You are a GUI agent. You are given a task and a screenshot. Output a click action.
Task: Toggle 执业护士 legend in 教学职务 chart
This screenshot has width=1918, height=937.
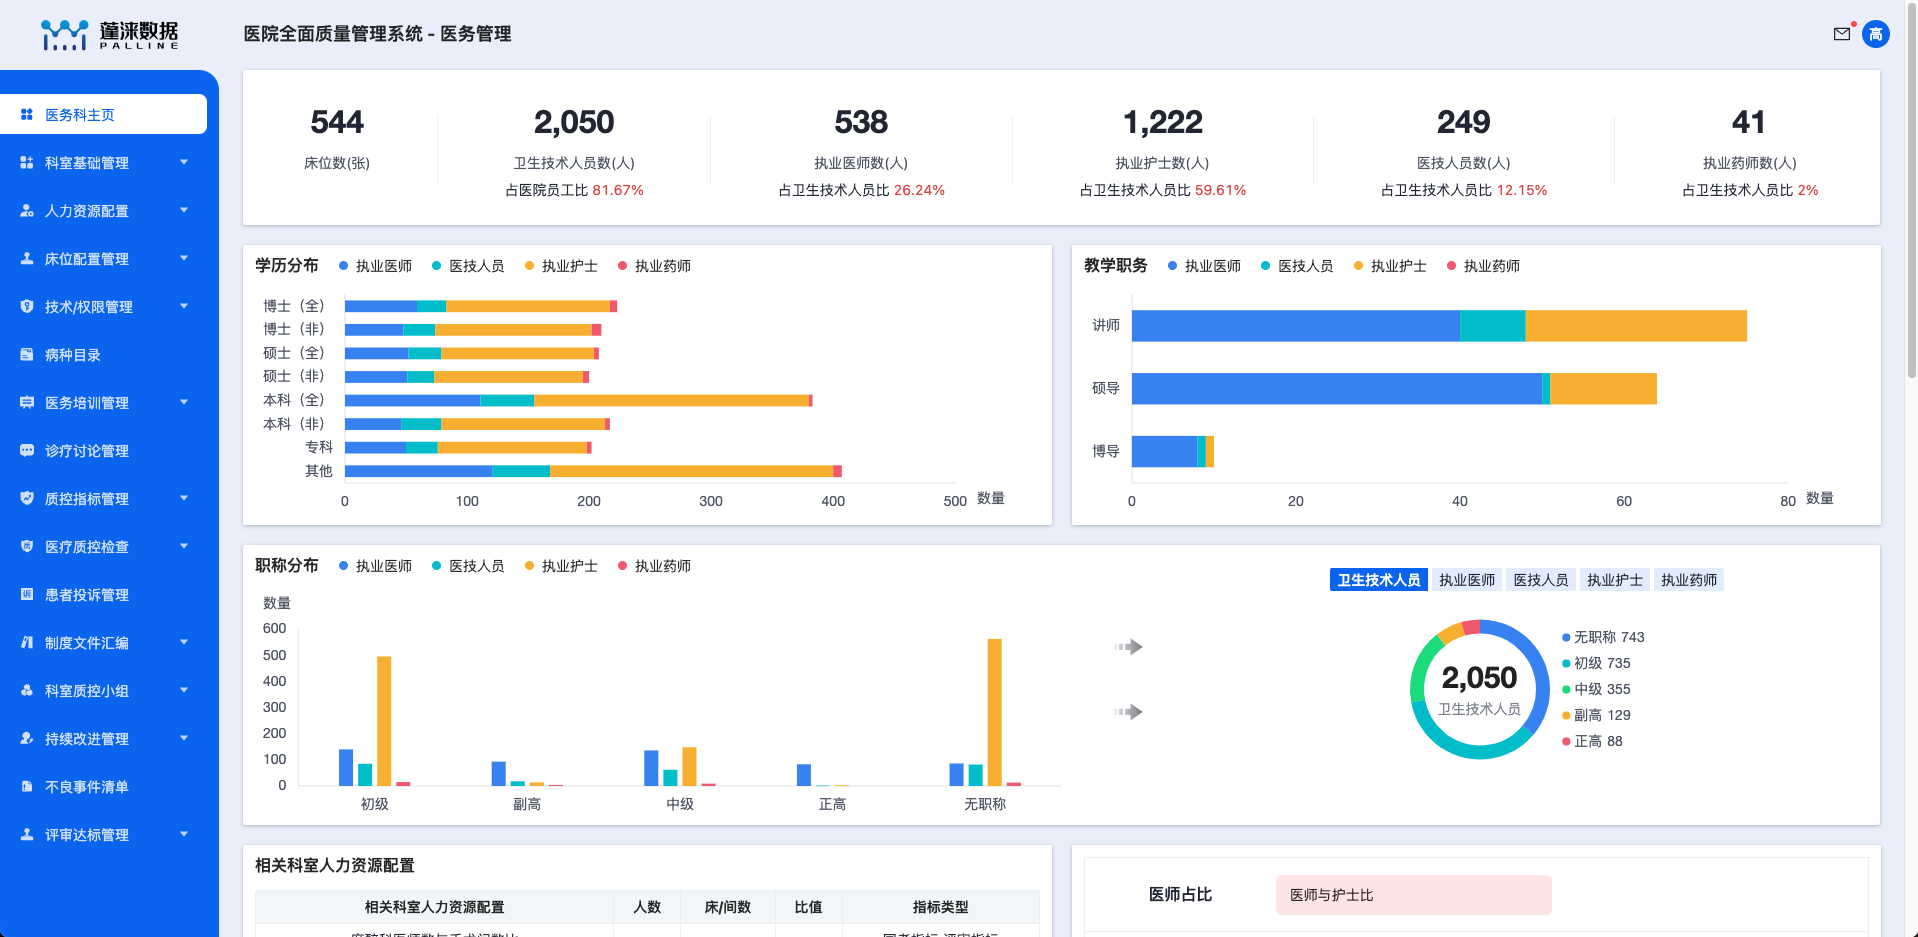[x=1390, y=266]
